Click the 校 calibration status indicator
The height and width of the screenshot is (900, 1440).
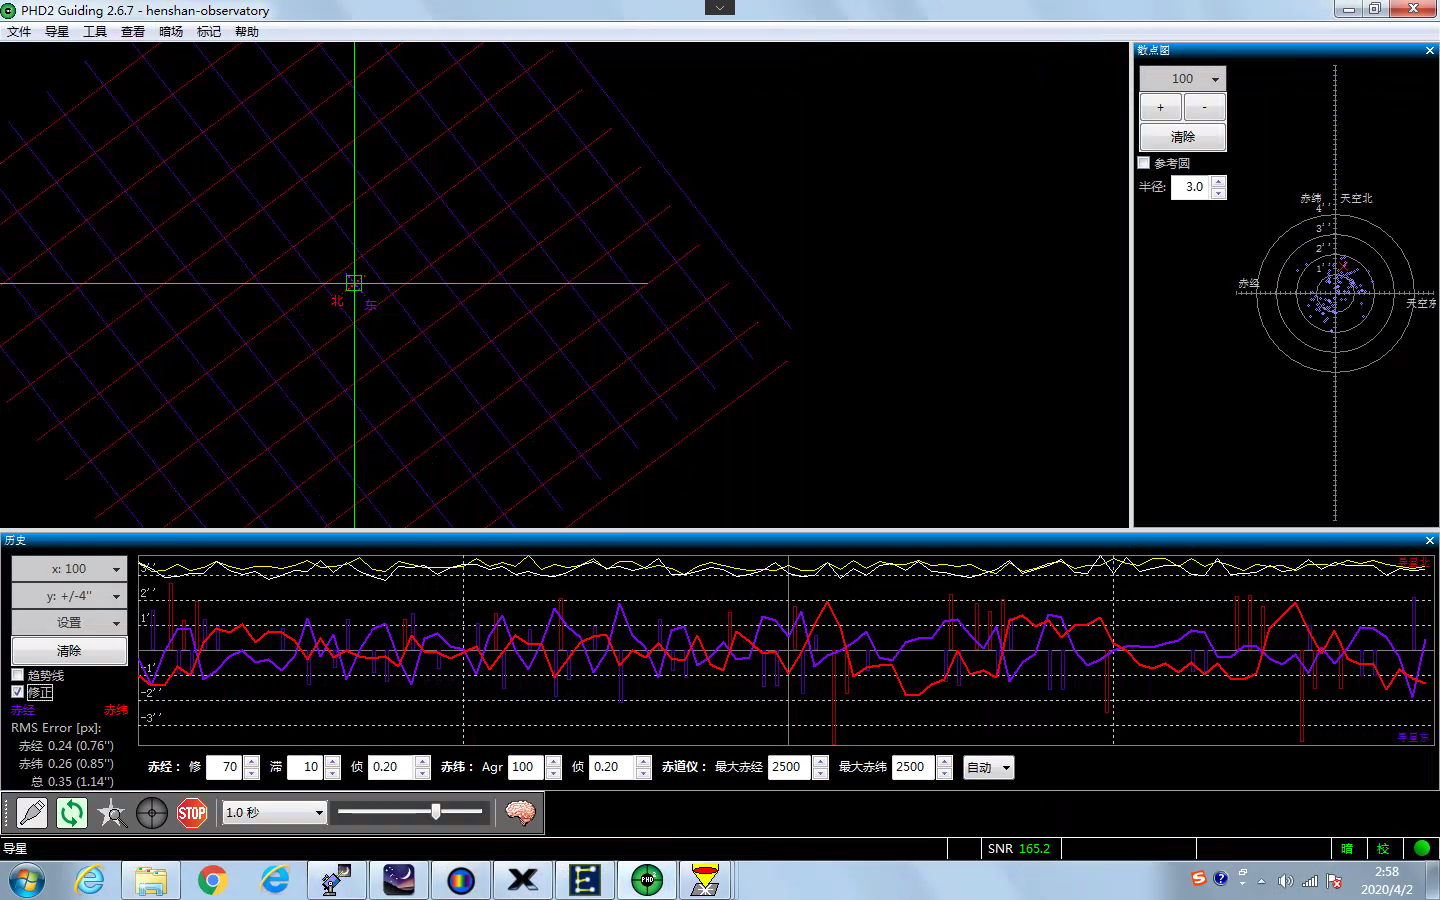coord(1383,848)
